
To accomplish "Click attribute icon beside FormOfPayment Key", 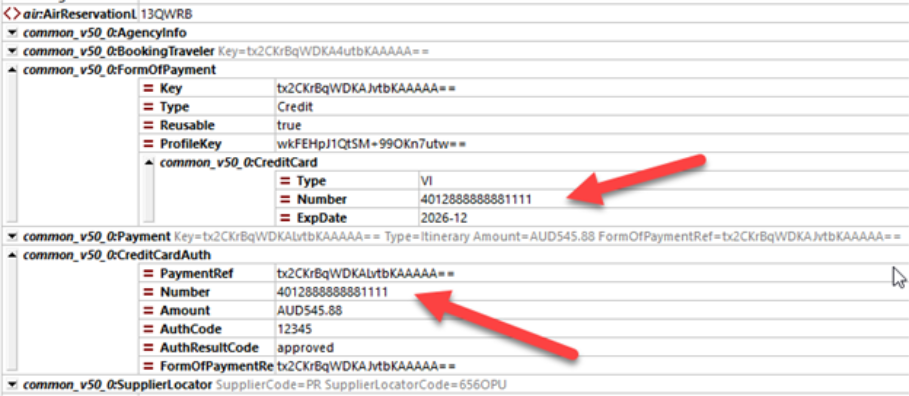I will click(x=149, y=88).
